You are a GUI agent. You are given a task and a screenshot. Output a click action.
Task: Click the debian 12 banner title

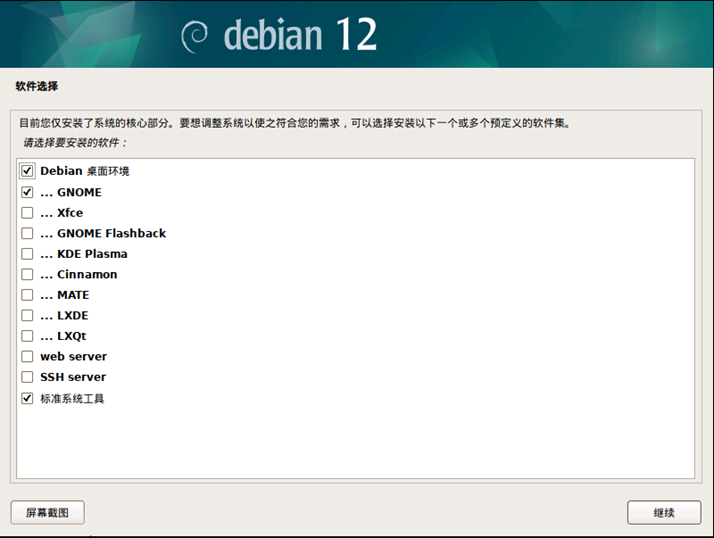point(300,35)
